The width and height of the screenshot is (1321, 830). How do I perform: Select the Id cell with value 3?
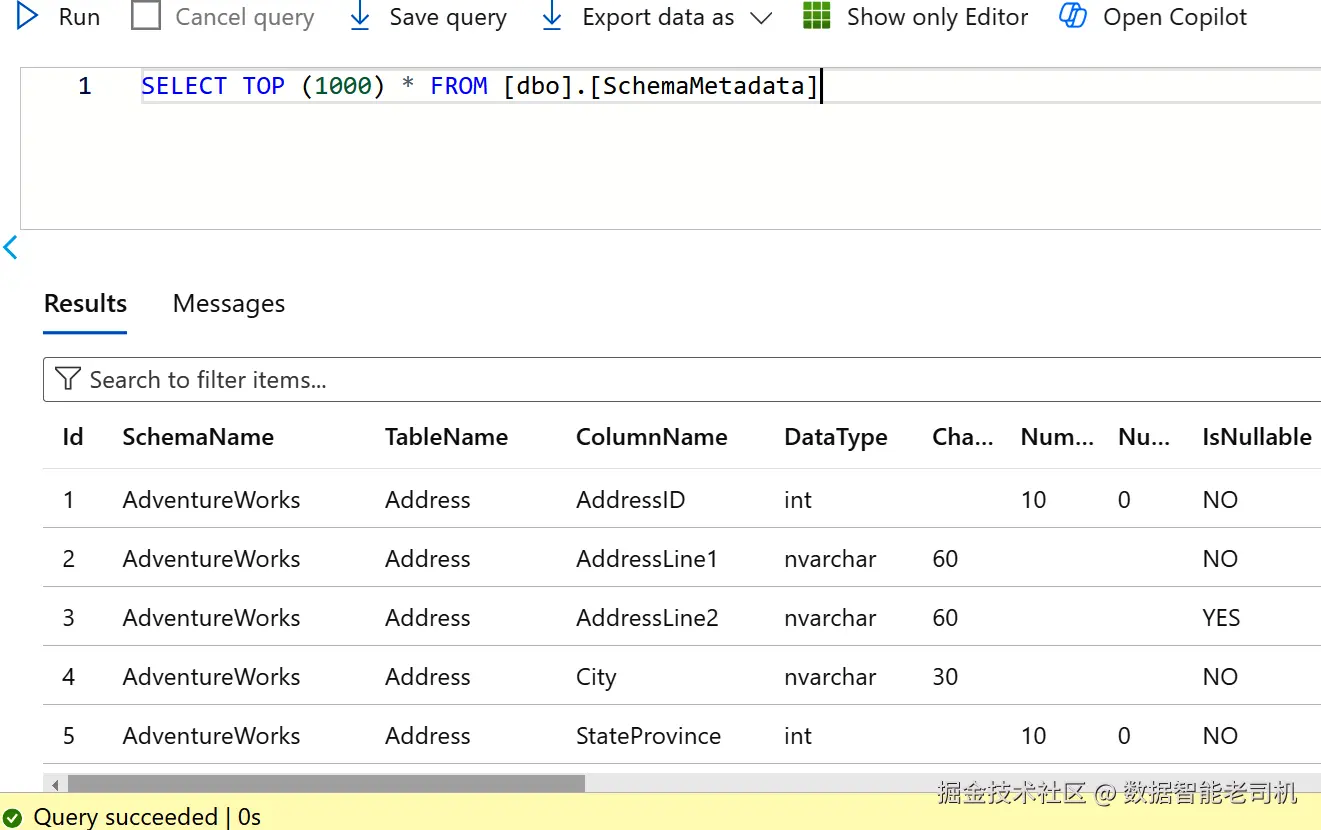[69, 617]
